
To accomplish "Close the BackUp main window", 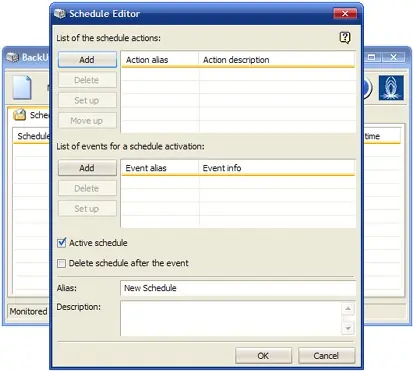I will coord(393,57).
